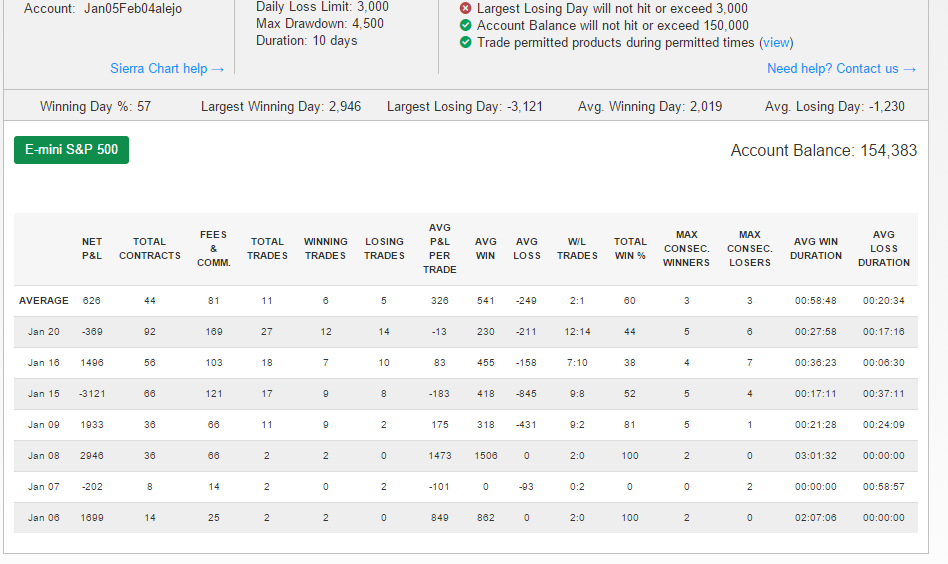Screen dimensions: 948x564
Task: Select the Jan 06 row date
Action: 44,517
